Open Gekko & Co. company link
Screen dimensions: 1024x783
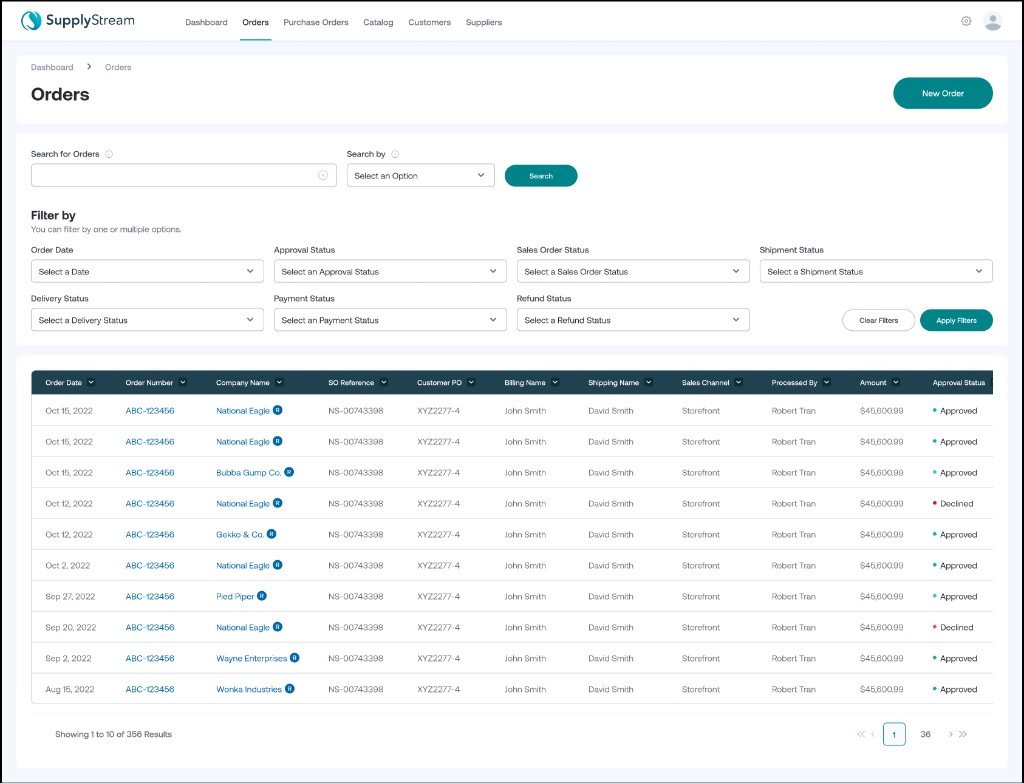click(240, 534)
